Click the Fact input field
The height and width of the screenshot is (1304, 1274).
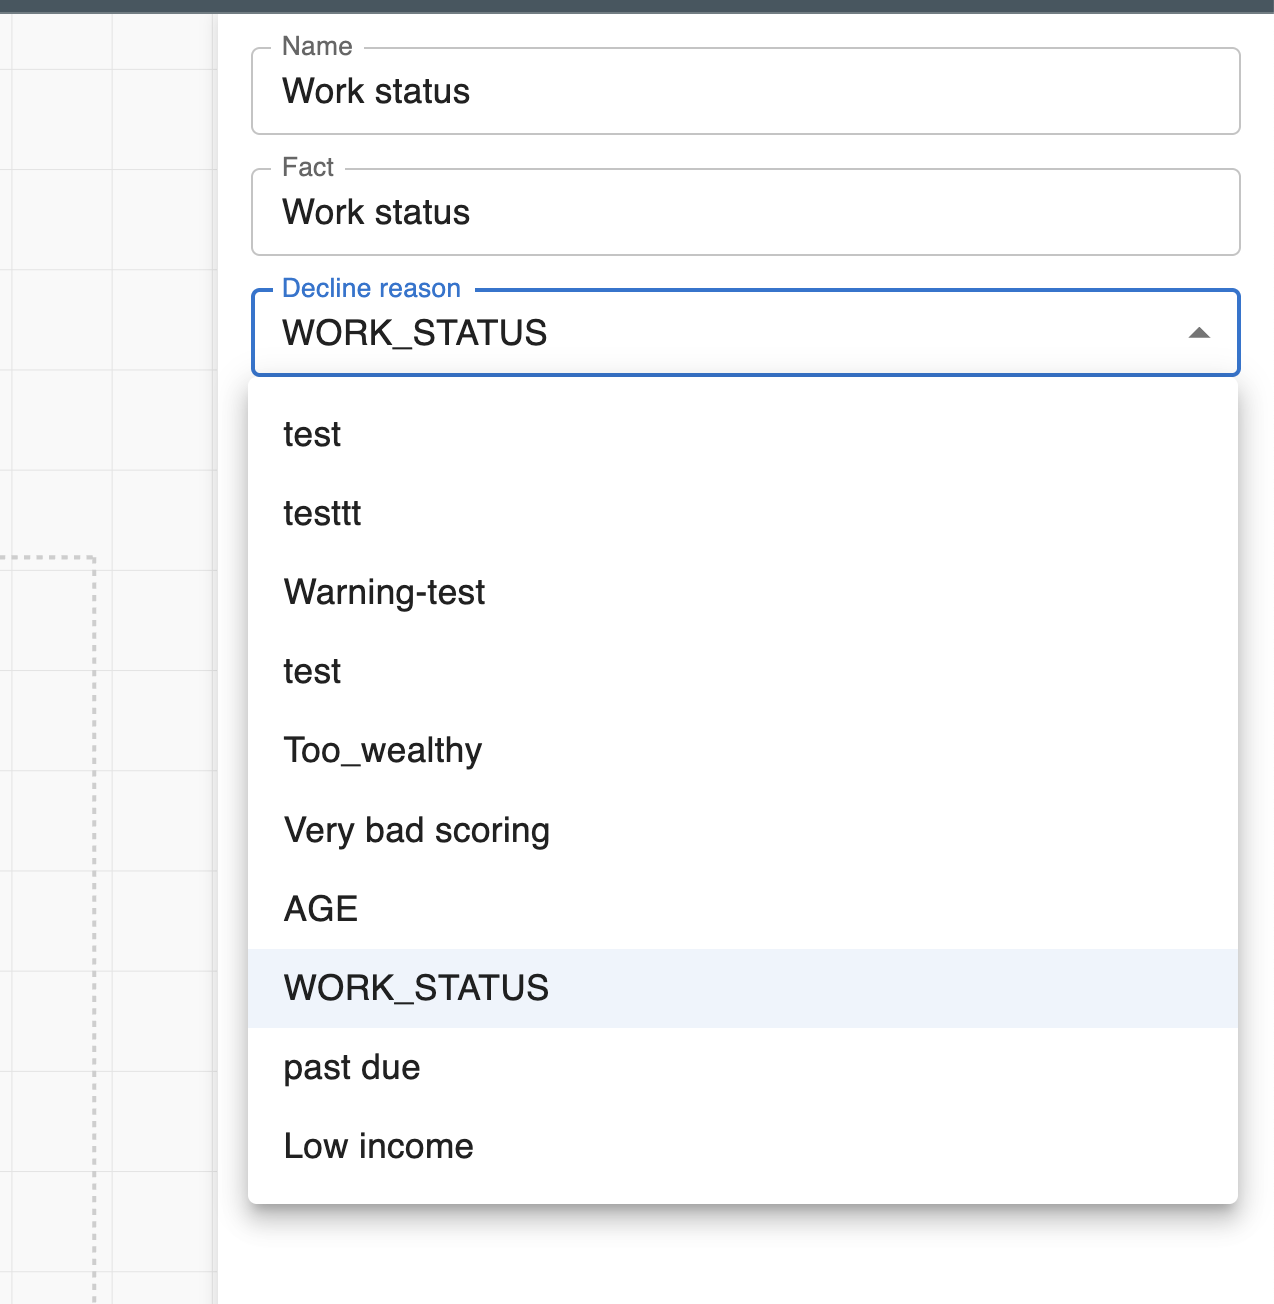744,213
